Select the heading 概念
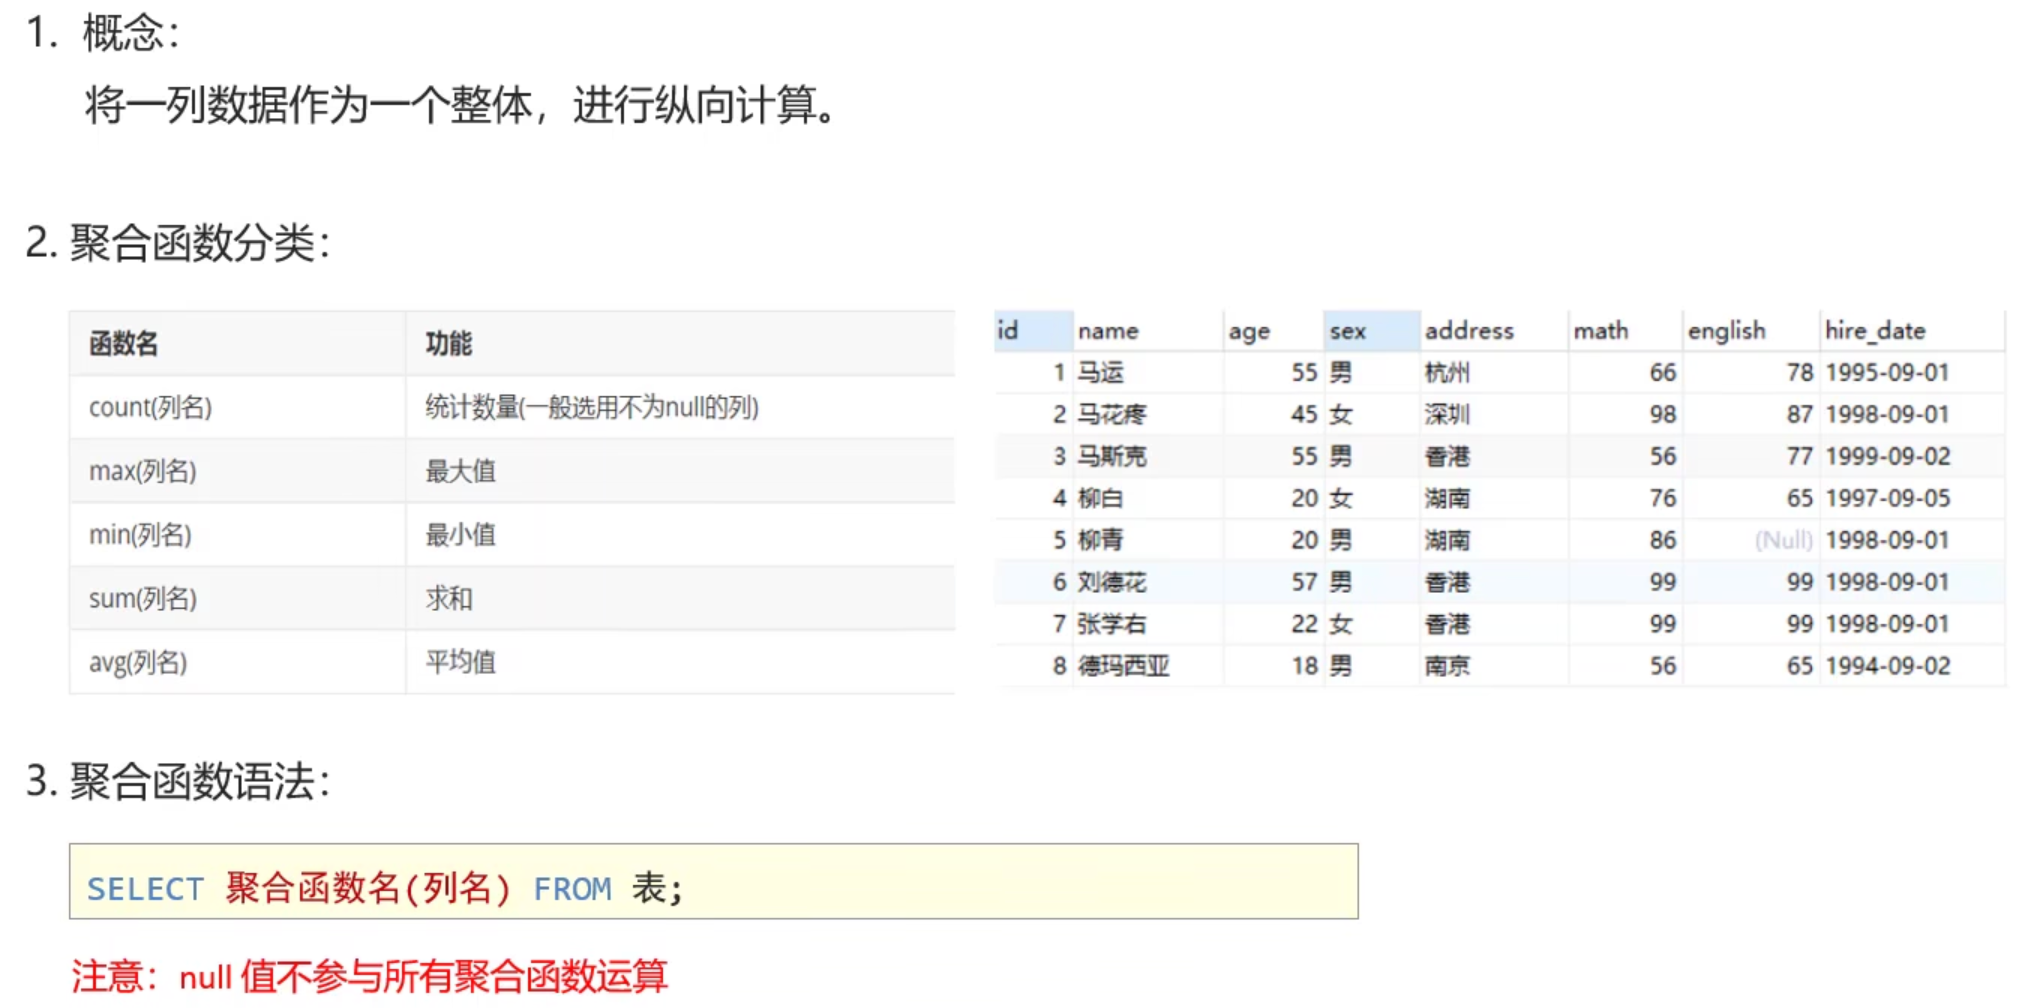The width and height of the screenshot is (2024, 1008). 130,33
